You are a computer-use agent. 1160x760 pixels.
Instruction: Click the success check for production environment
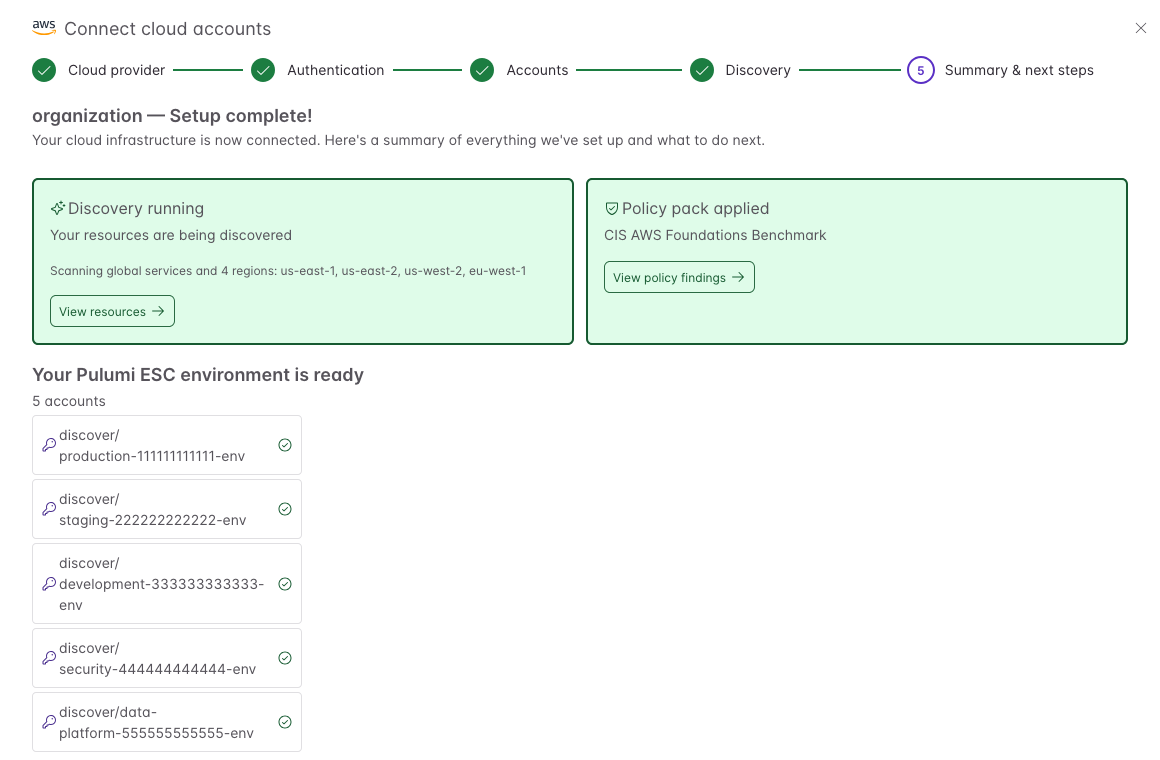point(285,445)
